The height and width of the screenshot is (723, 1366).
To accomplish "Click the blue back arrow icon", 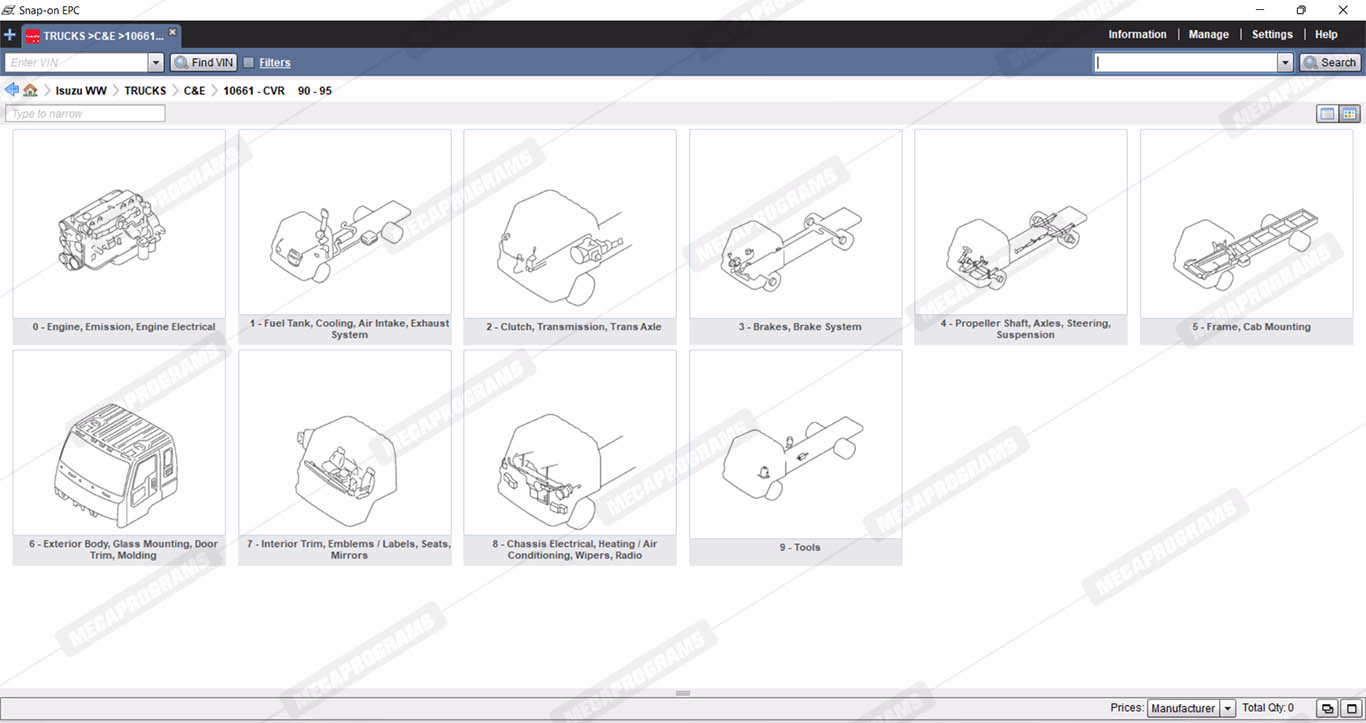I will click(12, 90).
